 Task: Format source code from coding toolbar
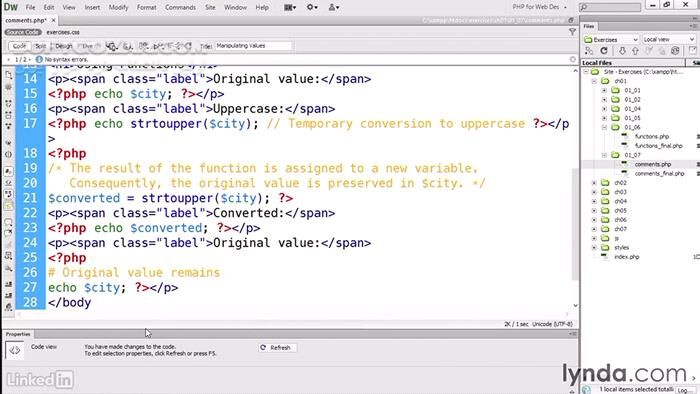[x=8, y=307]
